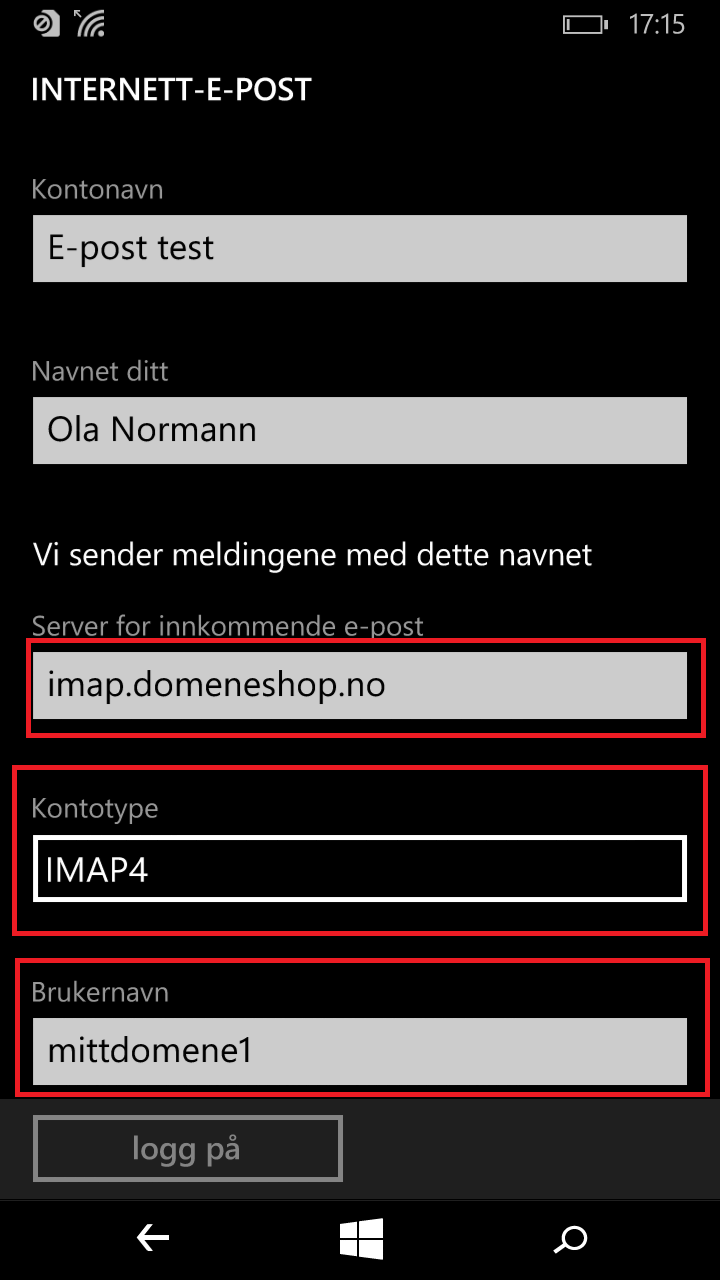Tap the Brukernavn field mittdomene1

pyautogui.click(x=360, y=1052)
